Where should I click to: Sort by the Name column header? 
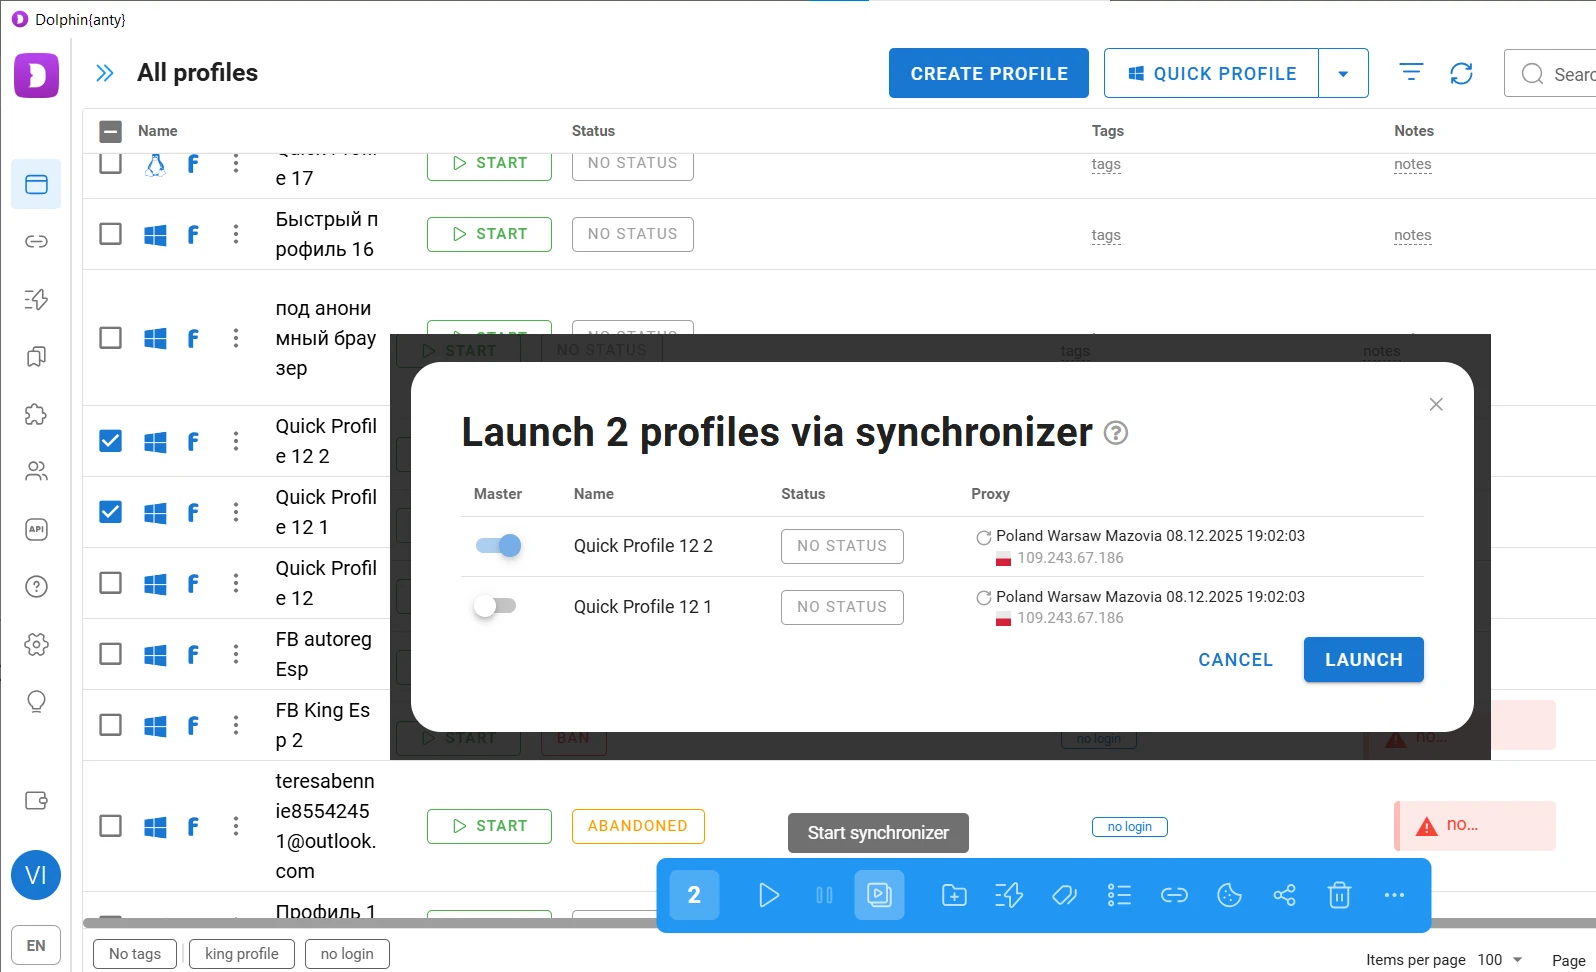(x=158, y=131)
